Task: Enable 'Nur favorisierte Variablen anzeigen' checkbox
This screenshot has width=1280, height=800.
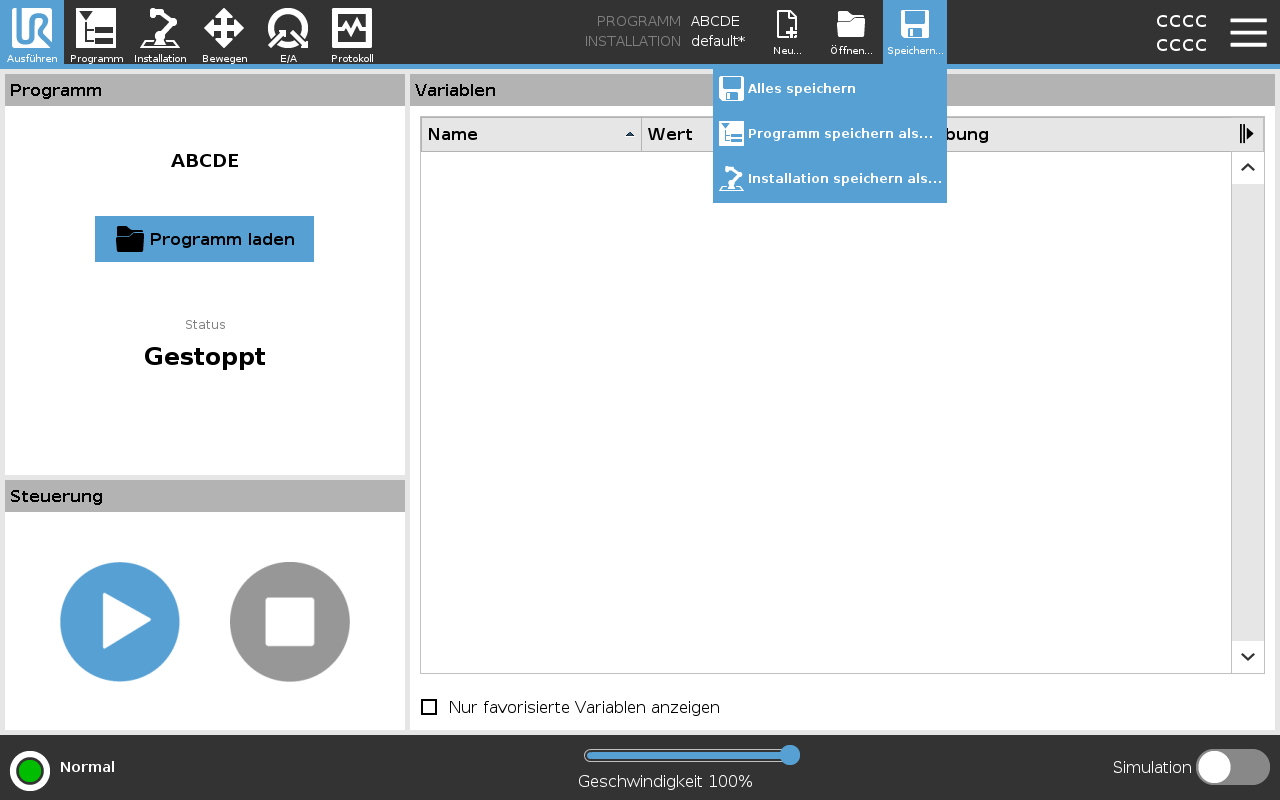Action: 429,707
